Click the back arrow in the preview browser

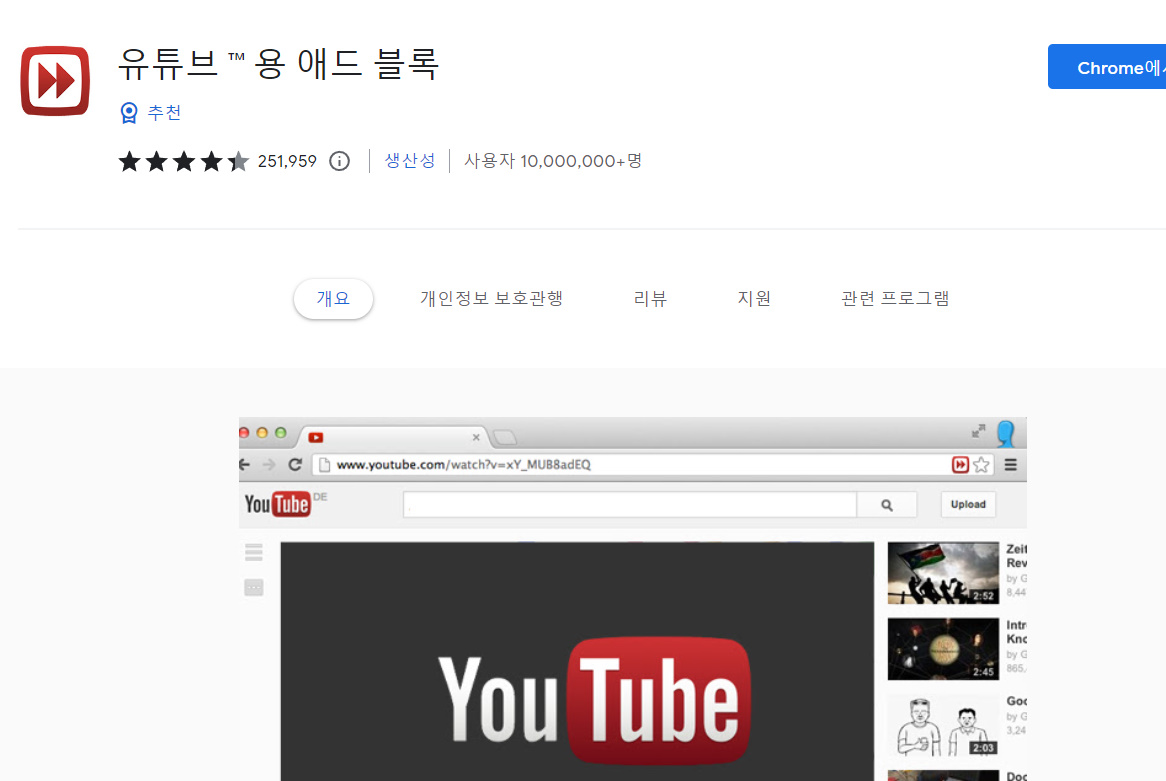pos(245,465)
